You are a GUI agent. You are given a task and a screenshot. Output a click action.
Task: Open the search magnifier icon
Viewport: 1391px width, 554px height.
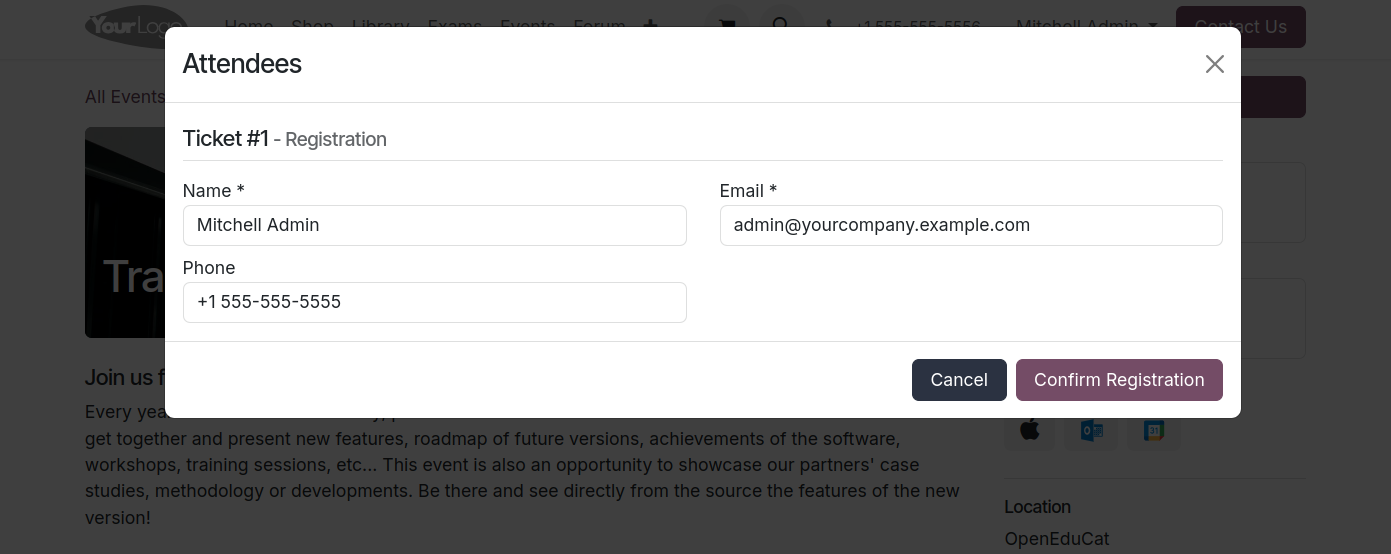point(781,26)
